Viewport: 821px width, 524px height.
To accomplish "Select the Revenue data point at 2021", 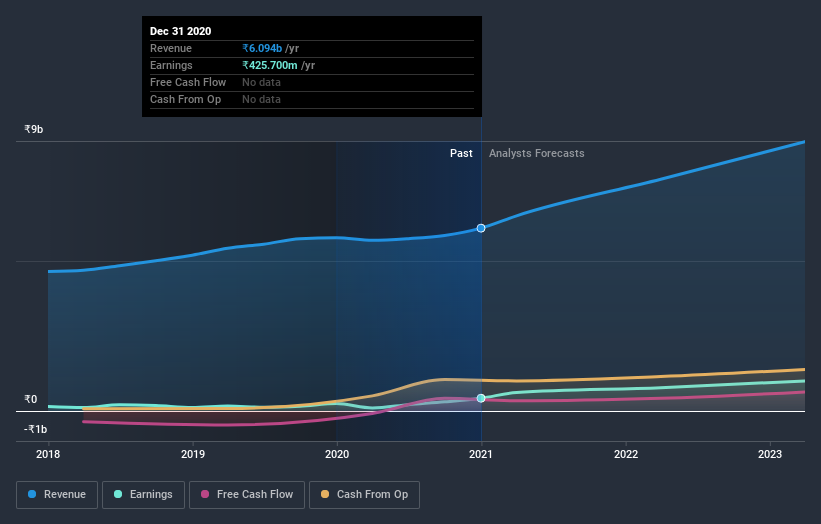I will (x=481, y=228).
